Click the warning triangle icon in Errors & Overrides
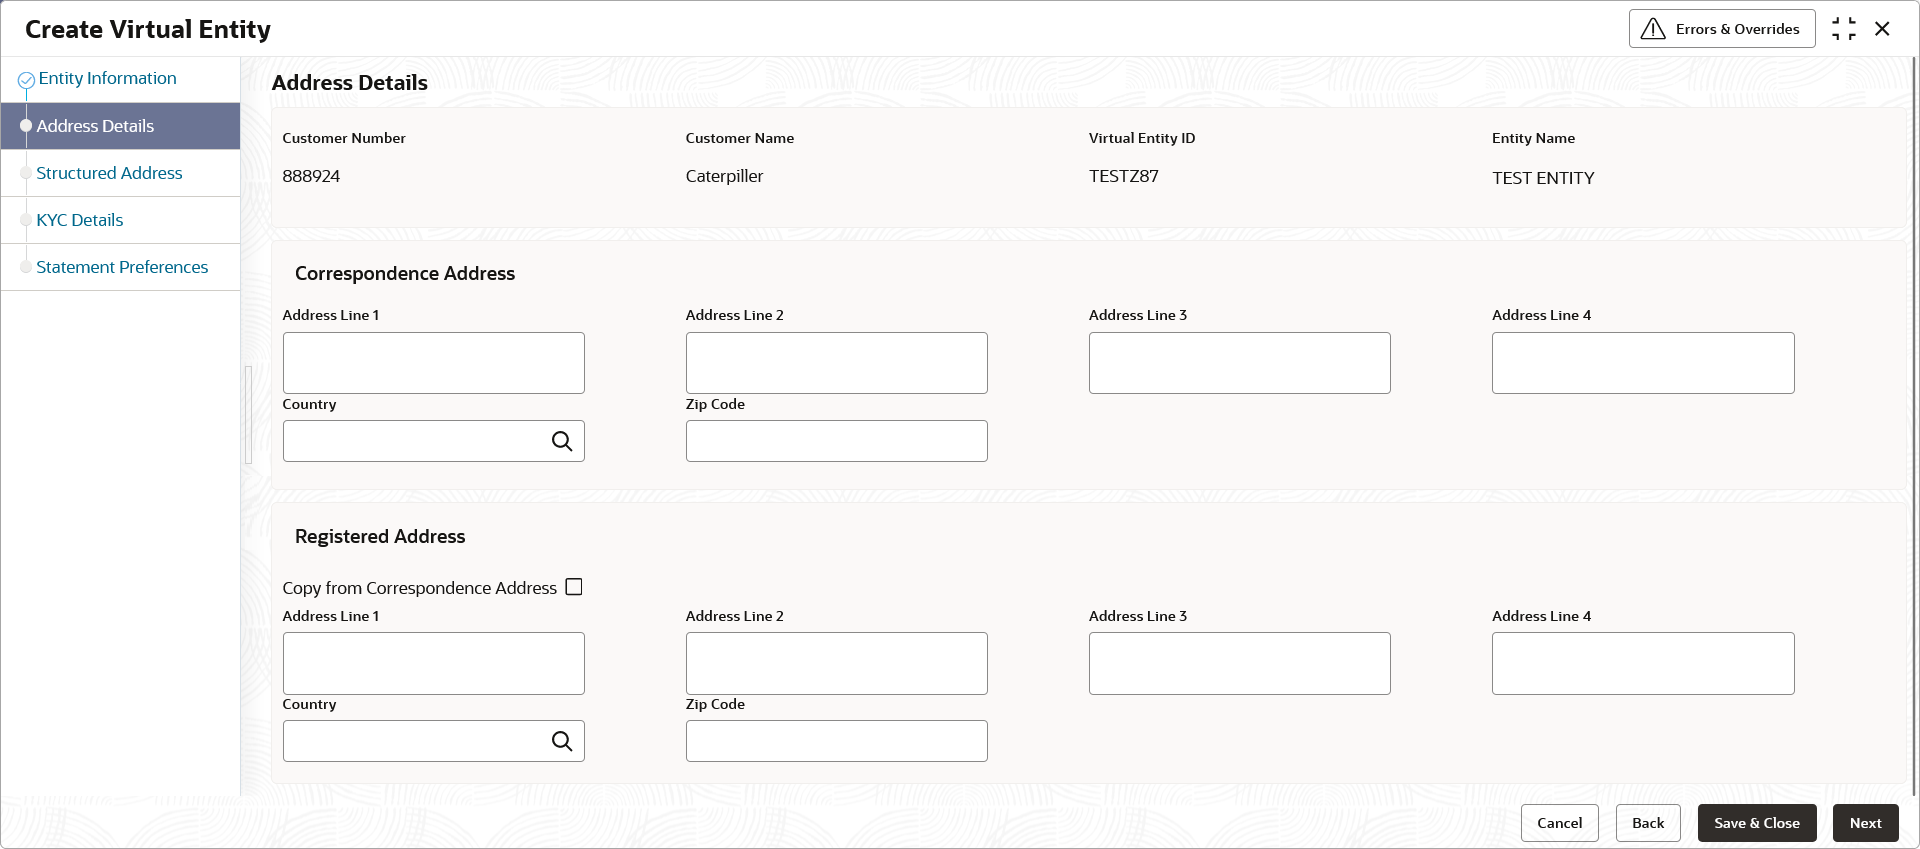 point(1653,29)
